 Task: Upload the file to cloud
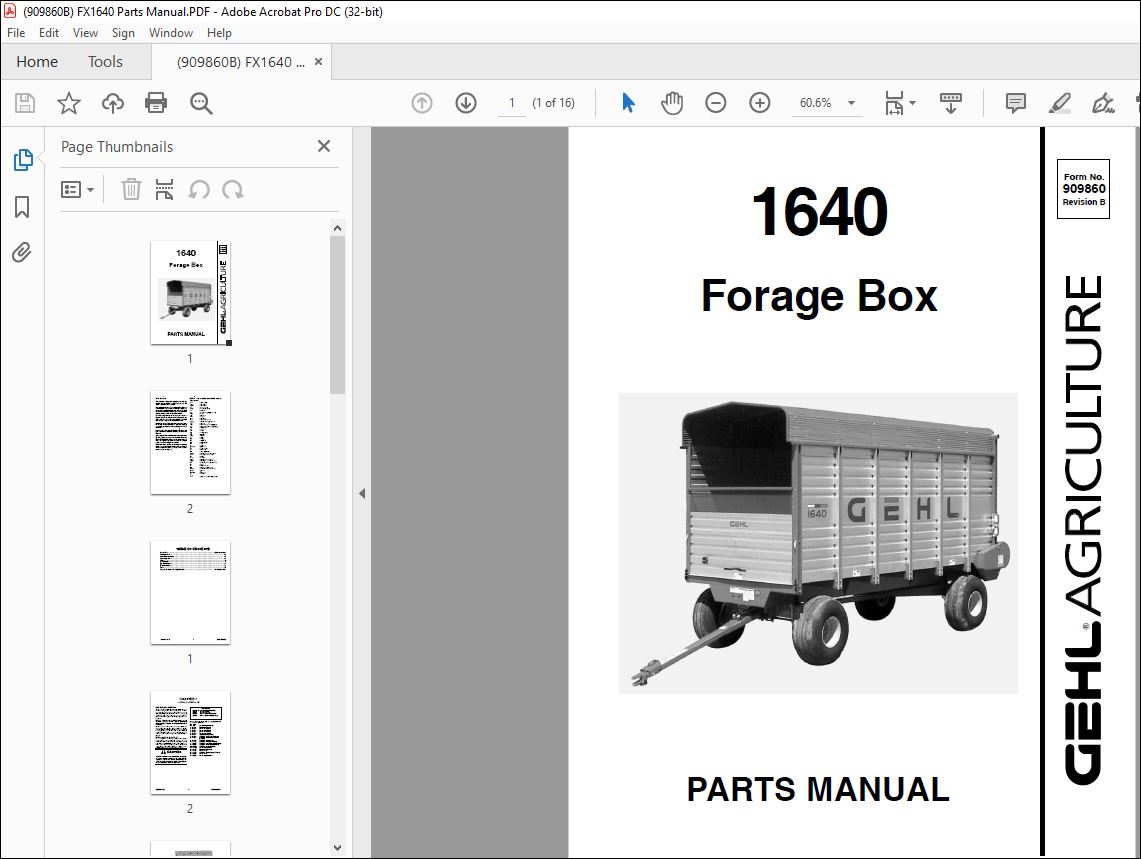pos(113,103)
